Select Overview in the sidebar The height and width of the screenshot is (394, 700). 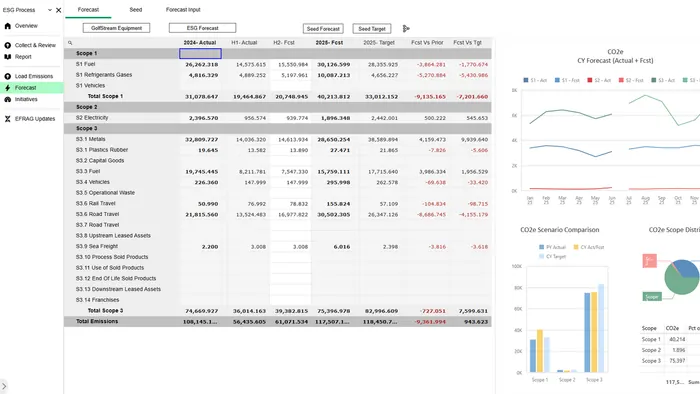click(26, 26)
